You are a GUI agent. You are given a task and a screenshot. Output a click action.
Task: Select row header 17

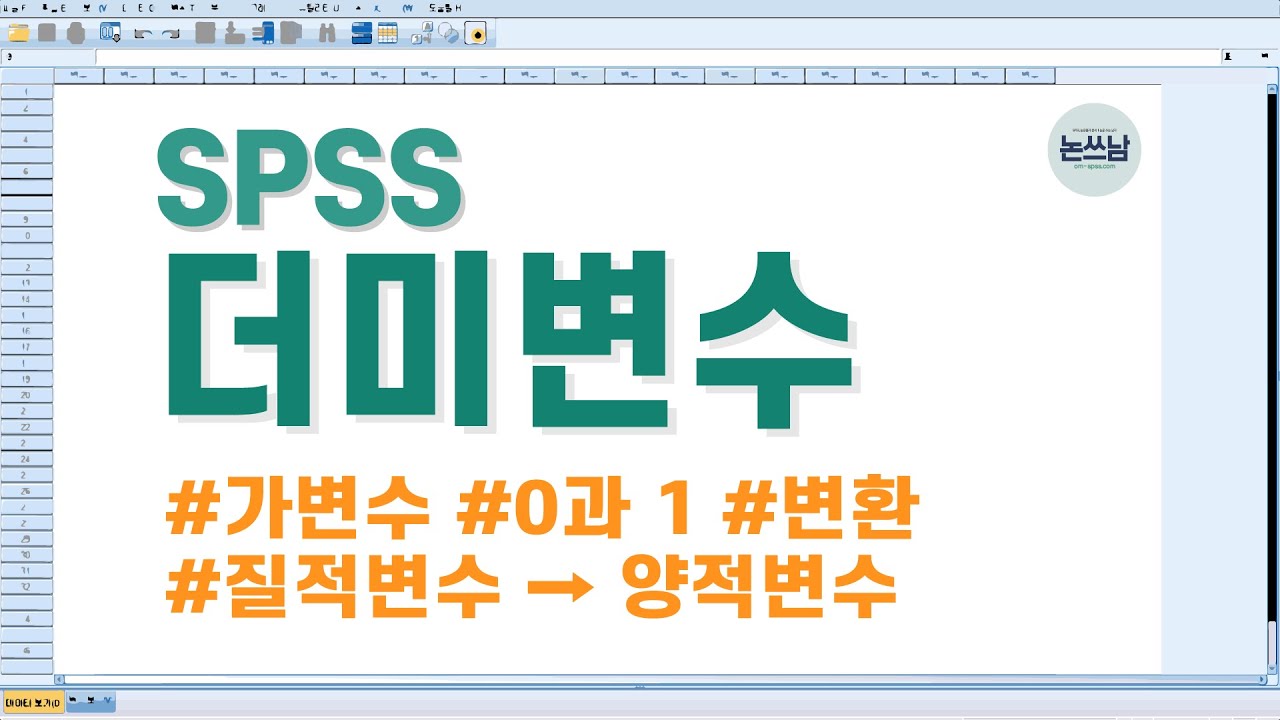point(26,347)
